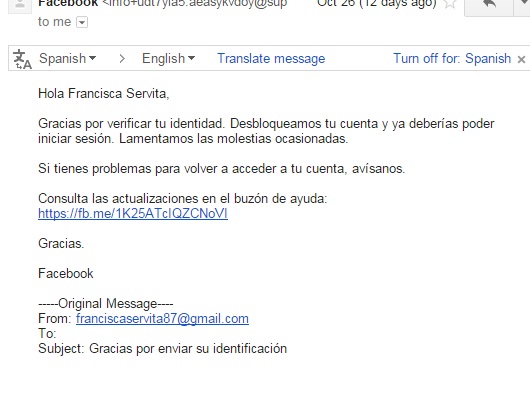
Task: Click the translate icon in translation bar
Action: tap(22, 59)
